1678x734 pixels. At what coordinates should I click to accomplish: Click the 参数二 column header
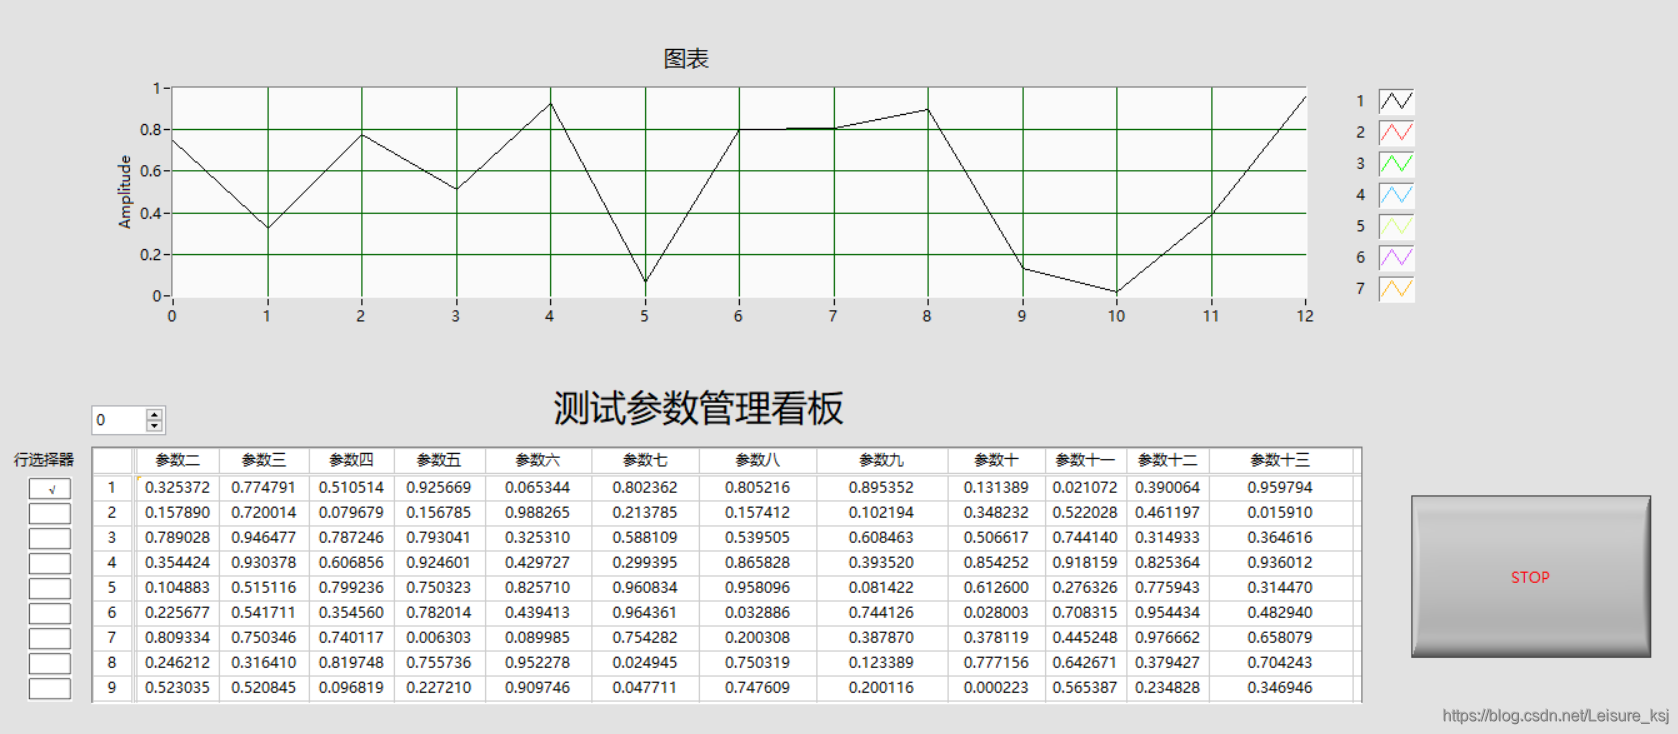pyautogui.click(x=178, y=460)
